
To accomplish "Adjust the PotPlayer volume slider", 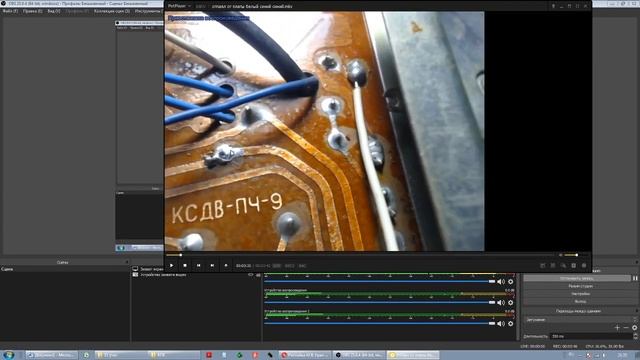I will tap(576, 255).
